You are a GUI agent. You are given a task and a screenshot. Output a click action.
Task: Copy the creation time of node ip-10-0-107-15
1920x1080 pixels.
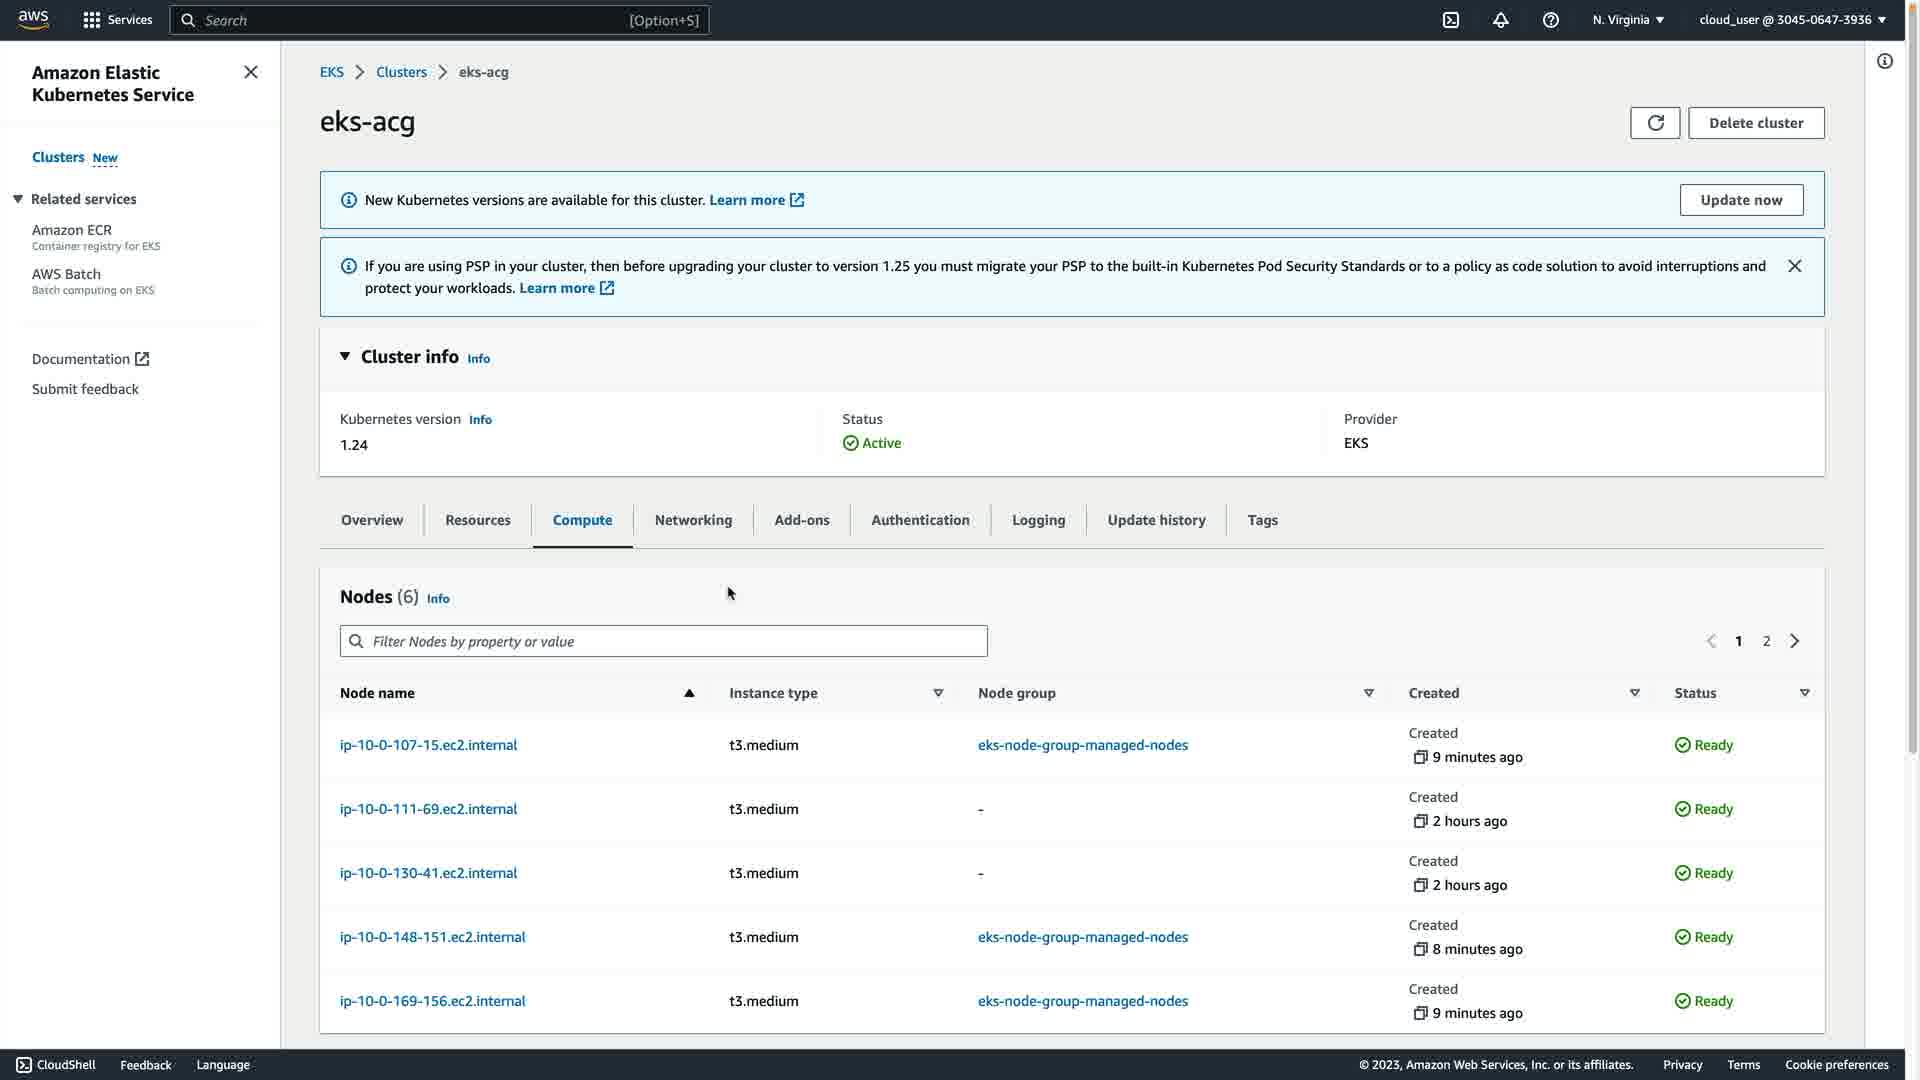[x=1420, y=758]
